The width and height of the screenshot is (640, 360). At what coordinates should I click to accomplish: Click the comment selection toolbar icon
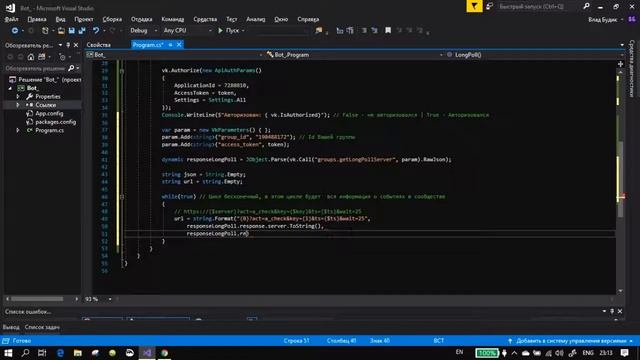[x=364, y=31]
